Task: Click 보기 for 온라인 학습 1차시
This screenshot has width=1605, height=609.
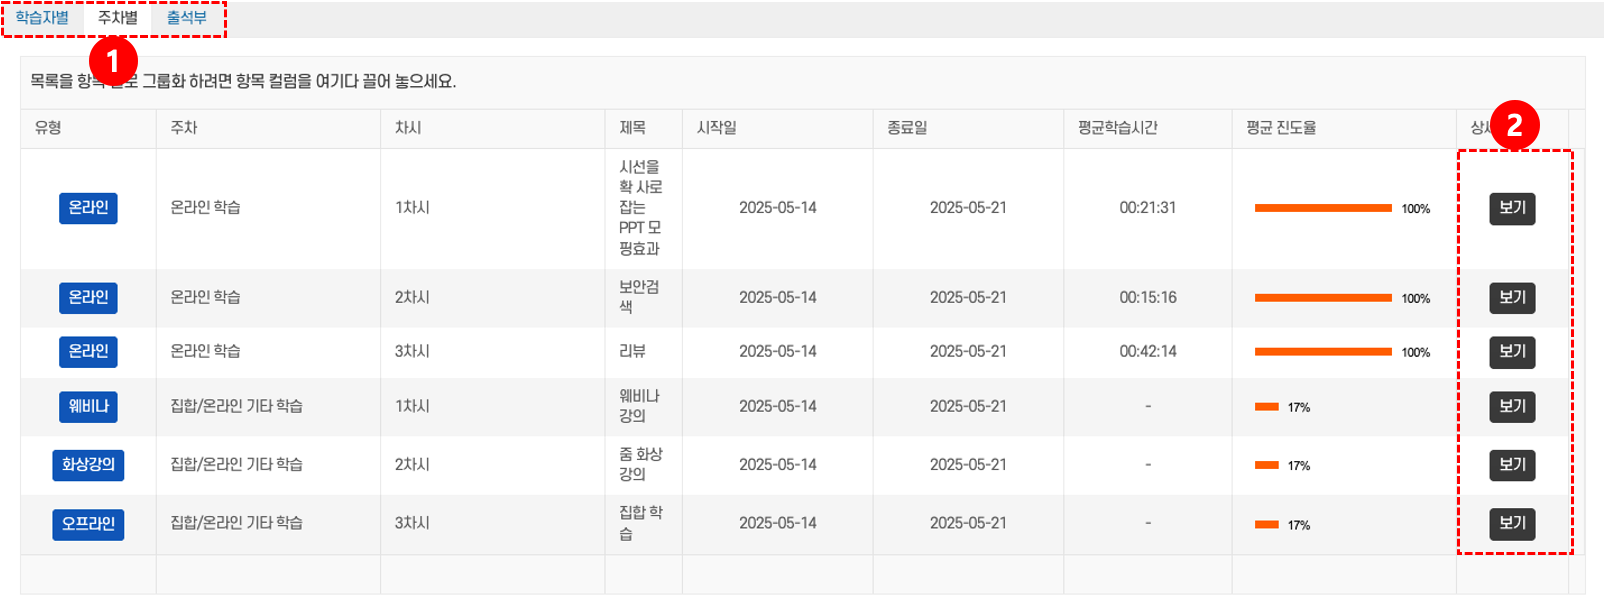Action: click(1512, 208)
